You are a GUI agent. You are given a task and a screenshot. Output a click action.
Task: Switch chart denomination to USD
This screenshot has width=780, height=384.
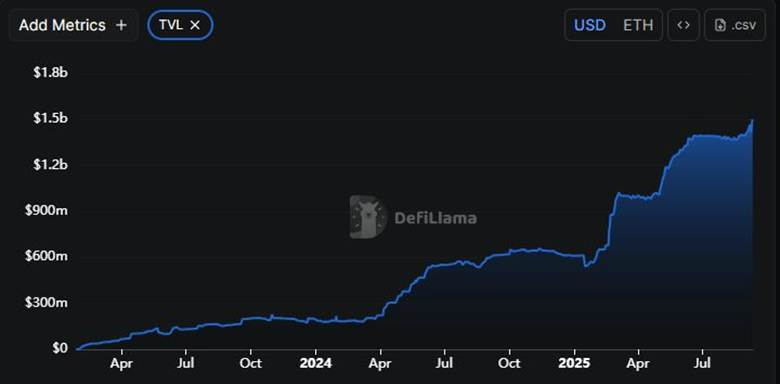click(590, 25)
